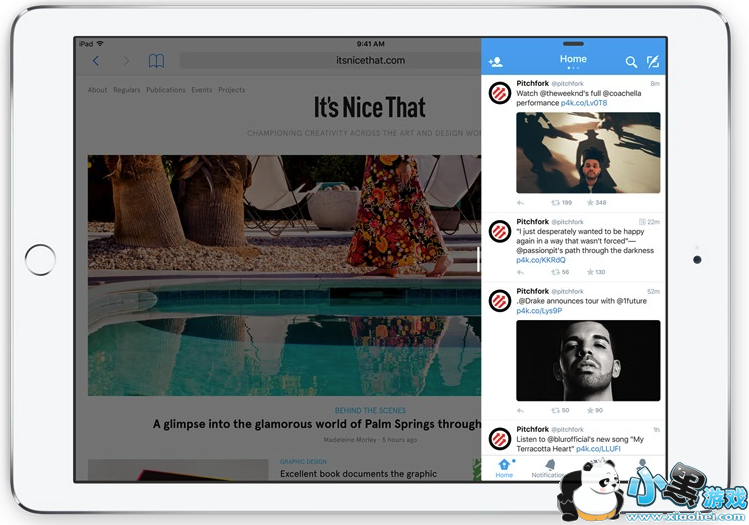Viewport: 749px width, 525px height.
Task: Tap the Safari back arrow
Action: click(96, 61)
